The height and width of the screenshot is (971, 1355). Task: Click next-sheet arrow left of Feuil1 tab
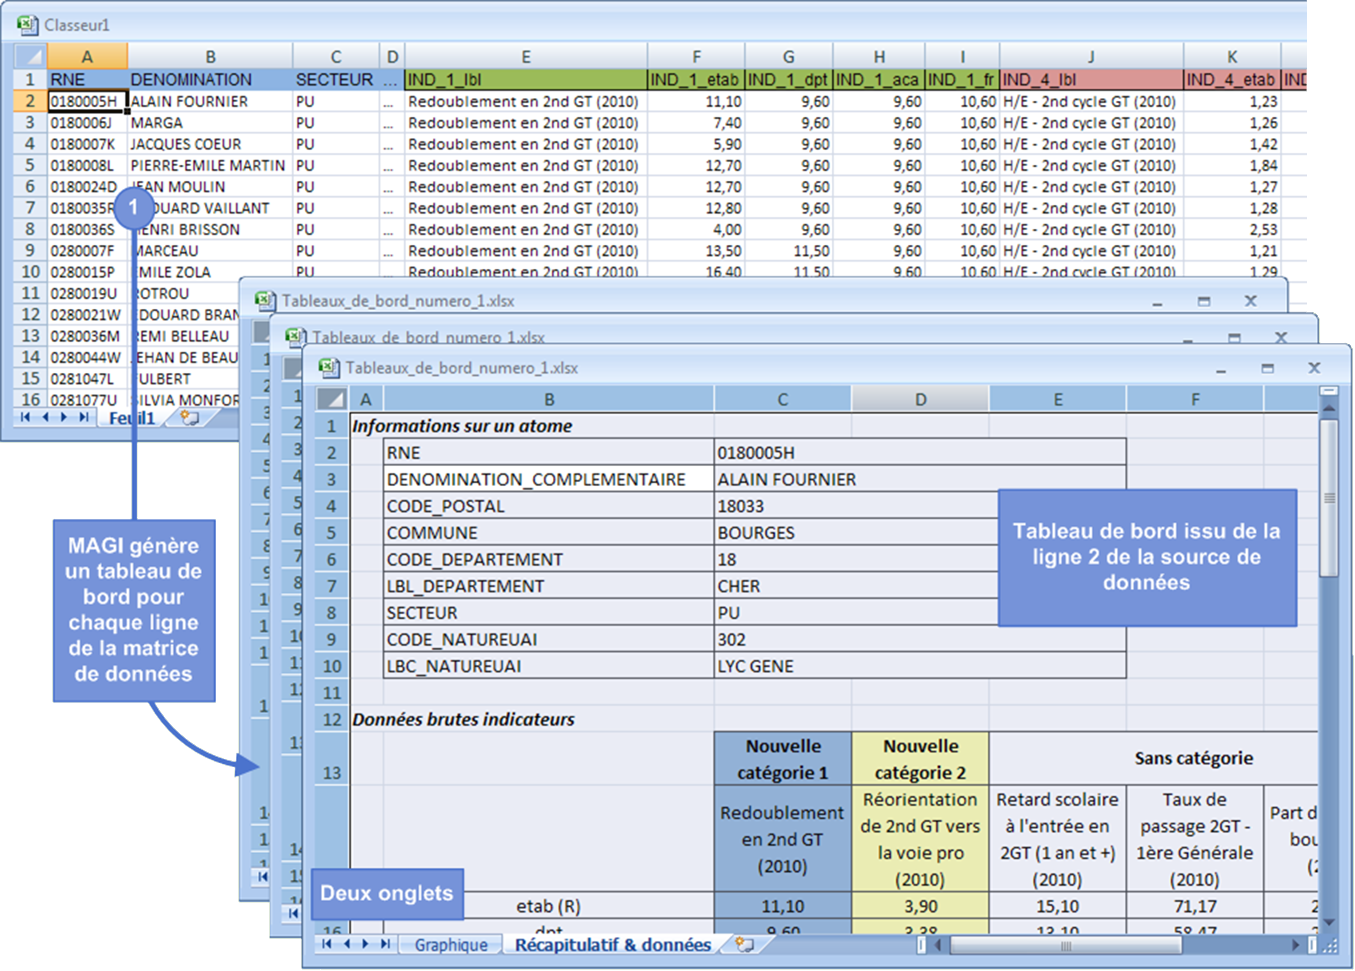(65, 418)
